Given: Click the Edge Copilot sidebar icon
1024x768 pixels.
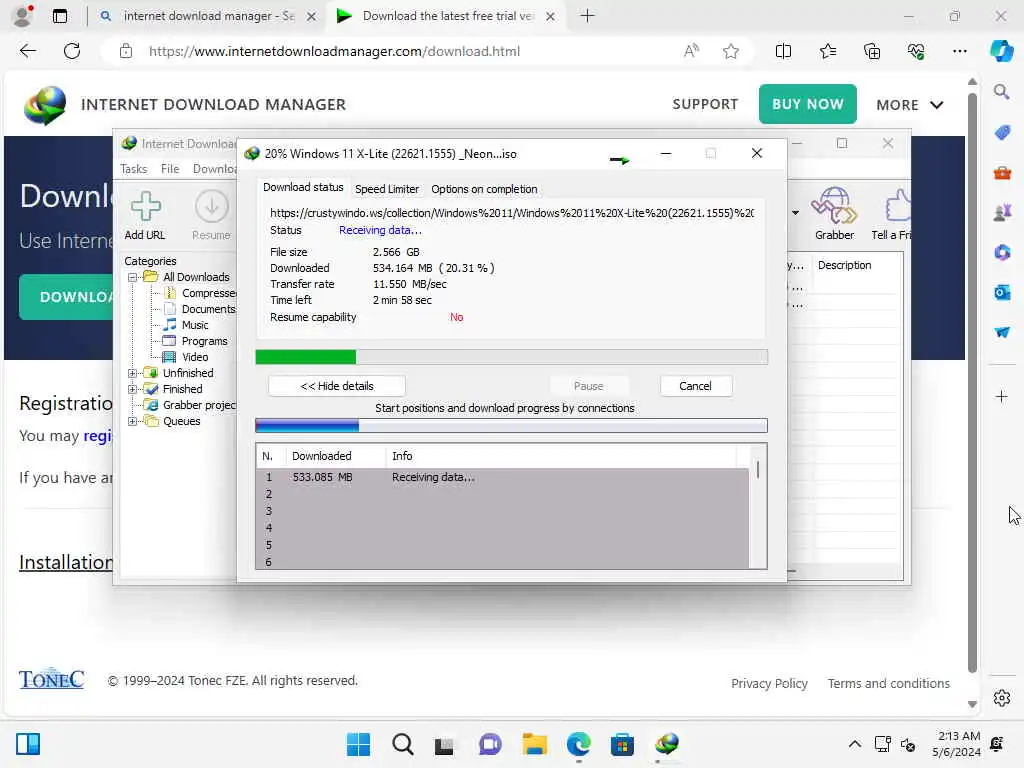Looking at the screenshot, I should [1001, 51].
